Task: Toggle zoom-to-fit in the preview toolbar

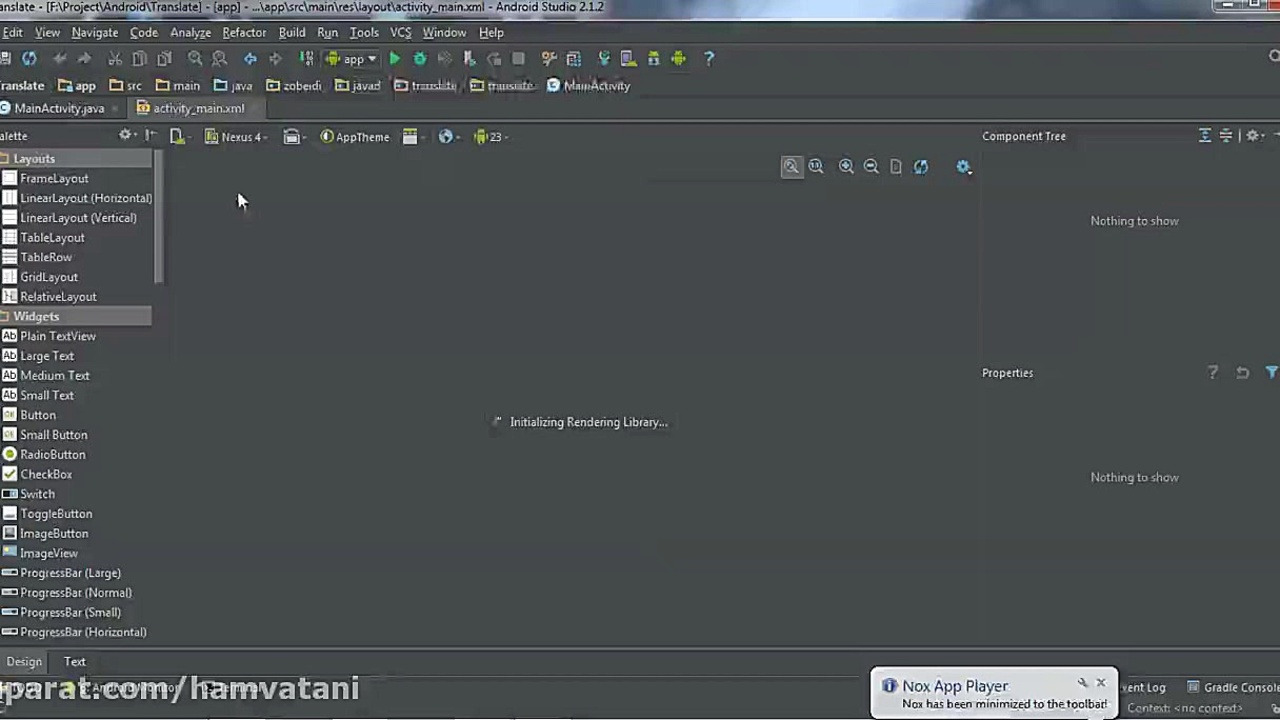Action: click(x=791, y=167)
